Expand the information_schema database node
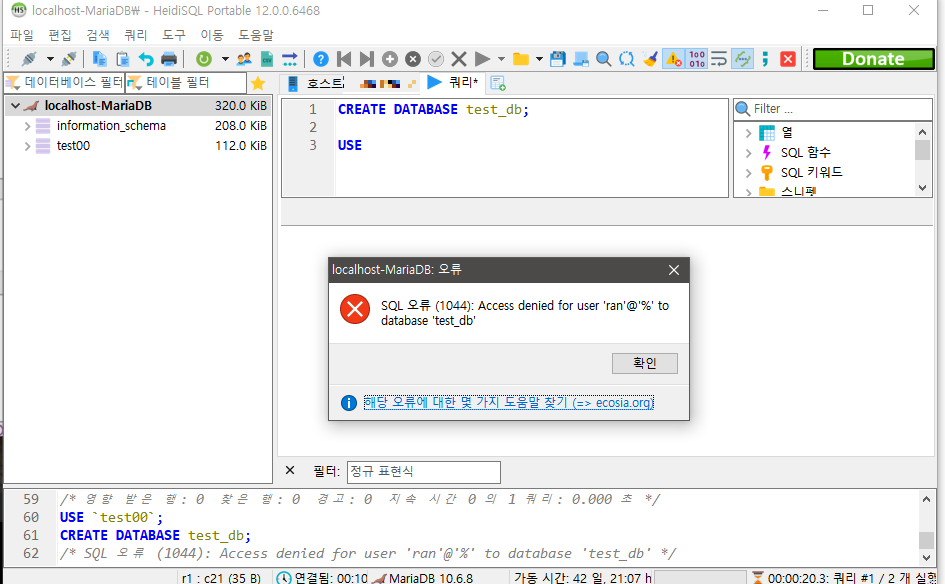Image resolution: width=945 pixels, height=584 pixels. tap(27, 126)
